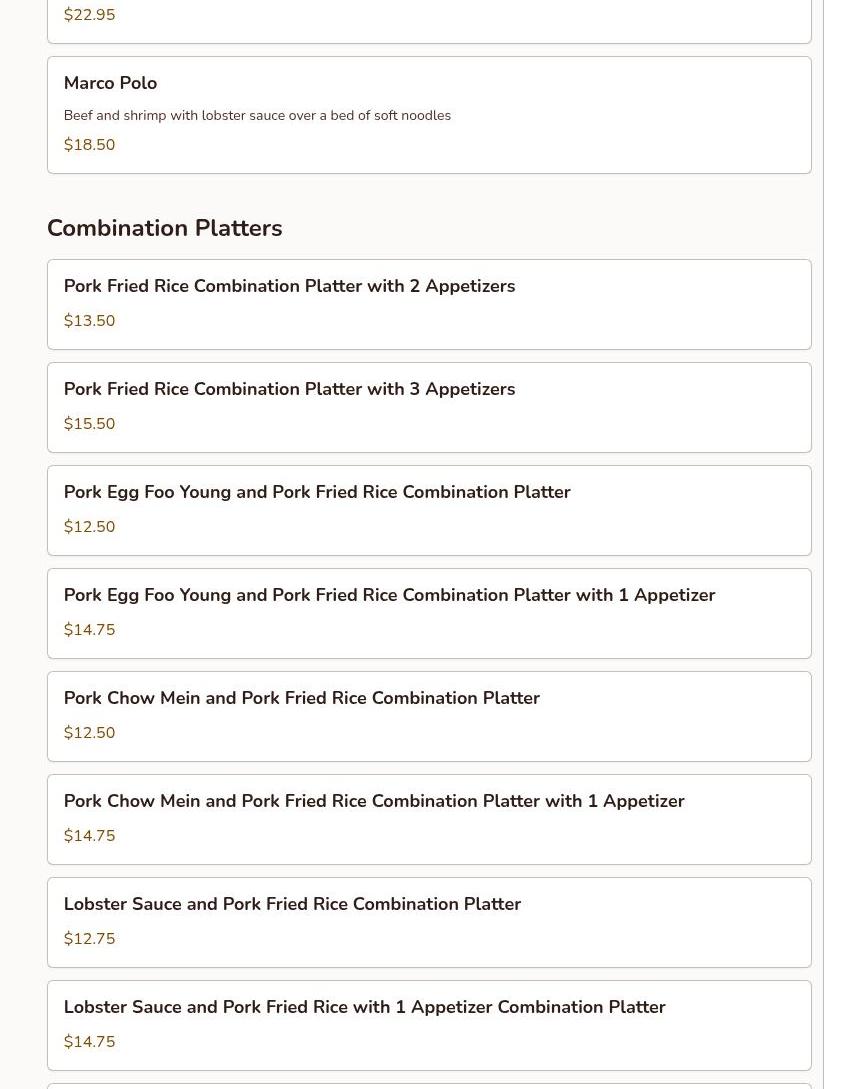Click the $12.75 Lobster Sauce platter price
Viewport: 844px width, 1089px height.
click(x=89, y=939)
